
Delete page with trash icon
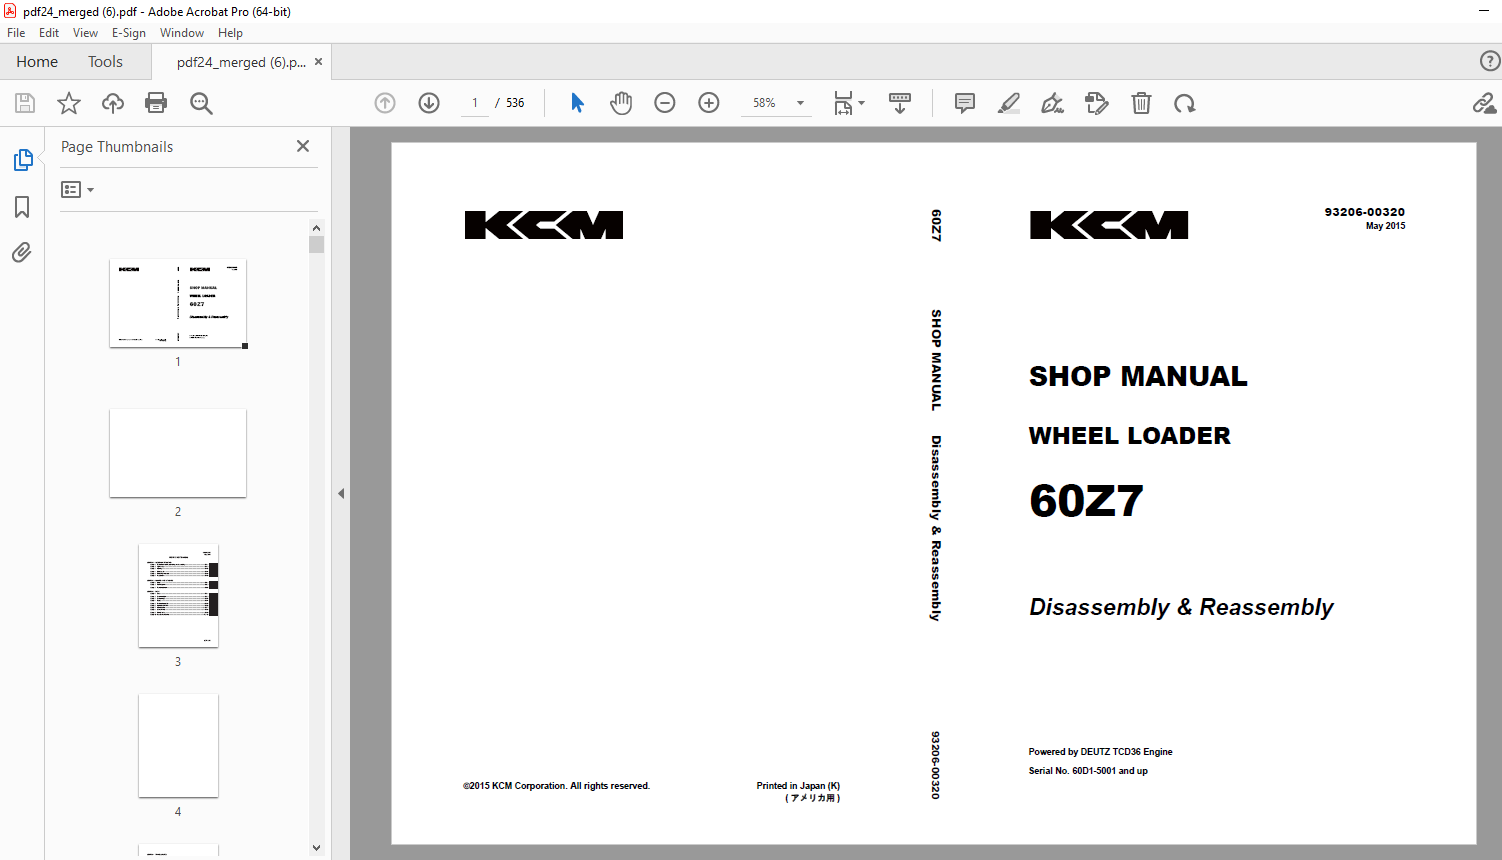[x=1141, y=103]
